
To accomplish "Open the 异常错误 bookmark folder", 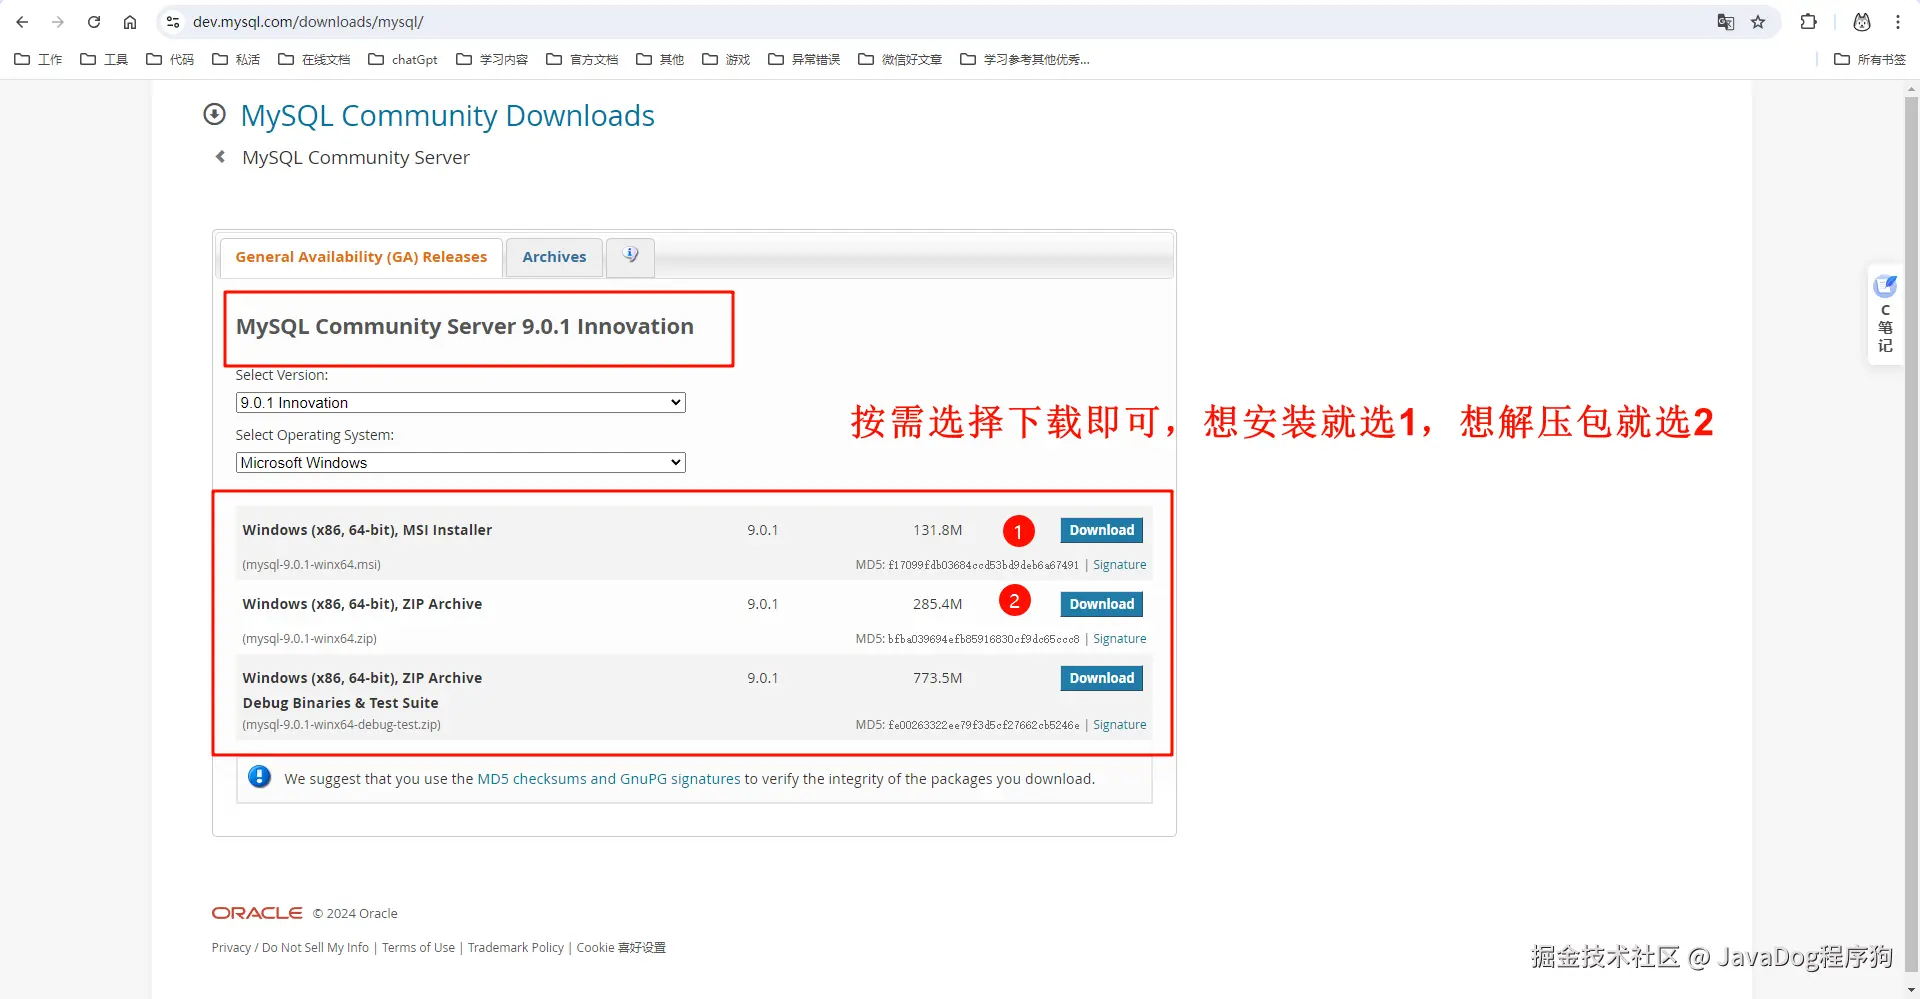I will click(x=804, y=60).
